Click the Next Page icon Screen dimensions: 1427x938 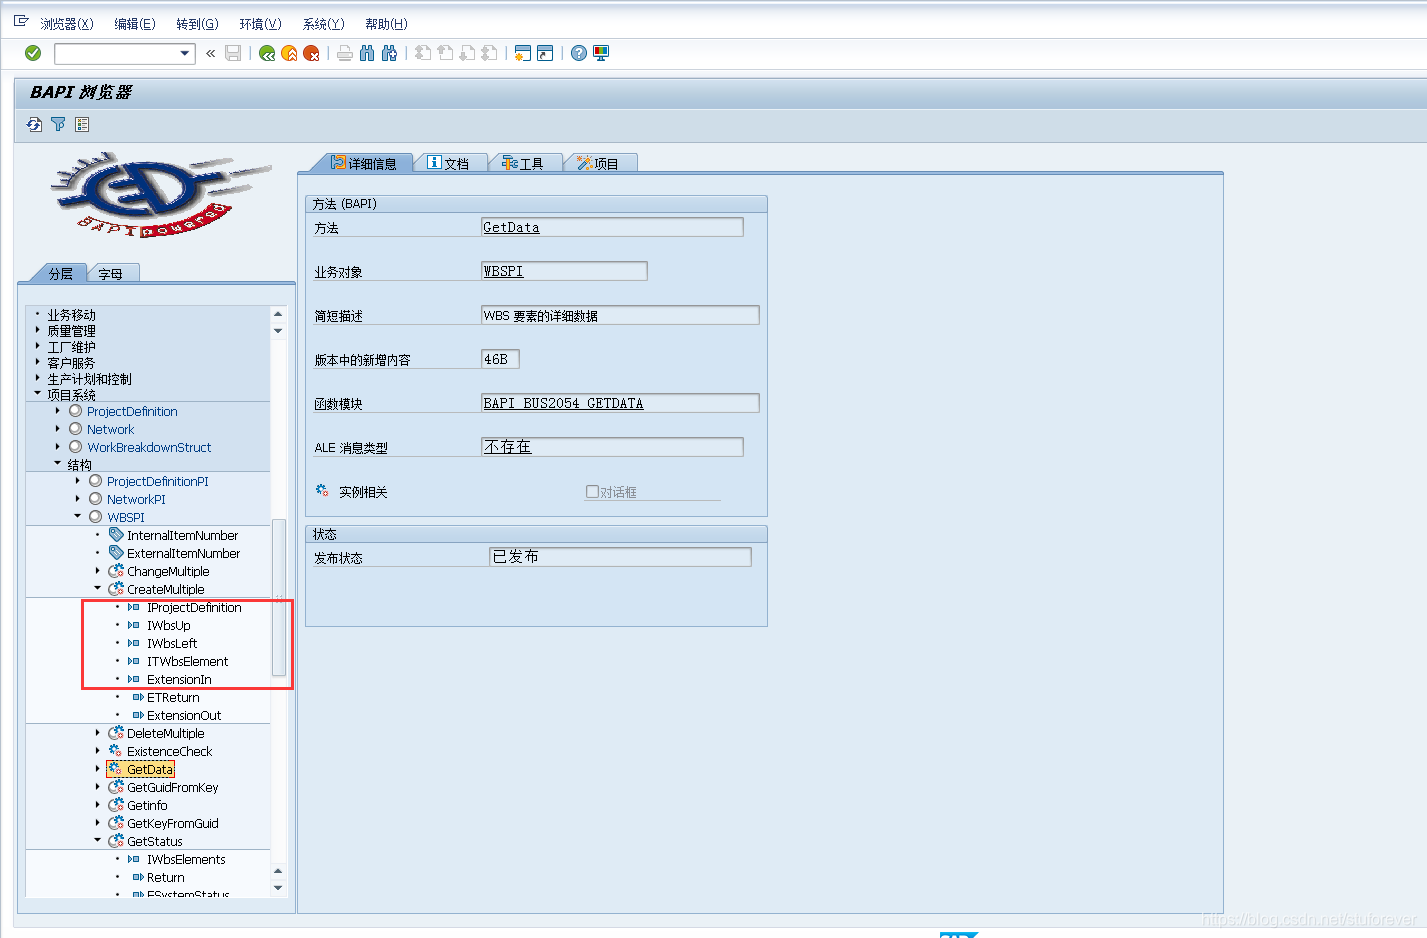467,53
